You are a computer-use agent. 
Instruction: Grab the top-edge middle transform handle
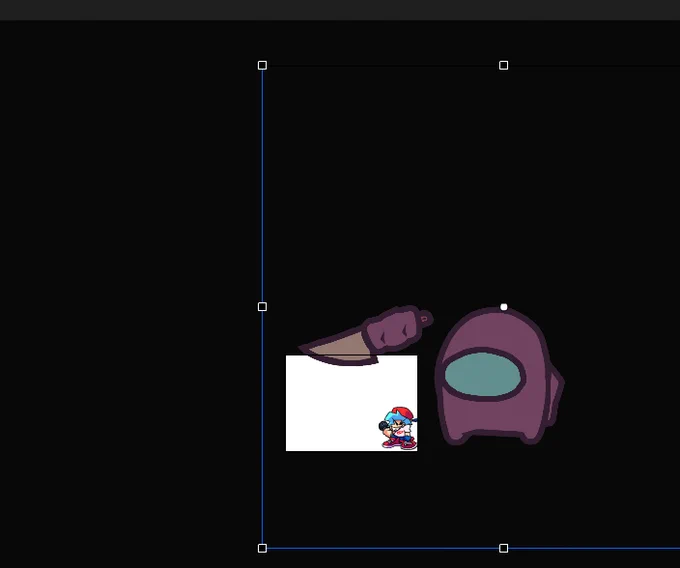coord(503,65)
